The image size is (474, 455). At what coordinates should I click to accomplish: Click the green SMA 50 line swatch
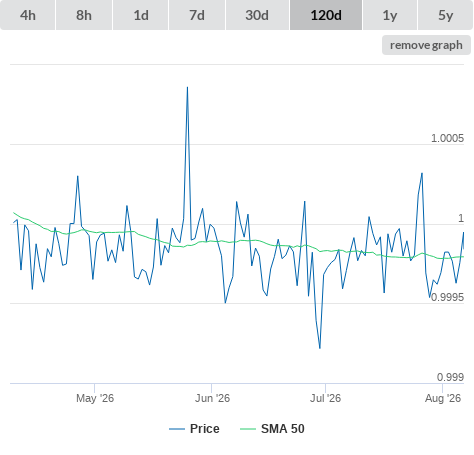(x=248, y=429)
